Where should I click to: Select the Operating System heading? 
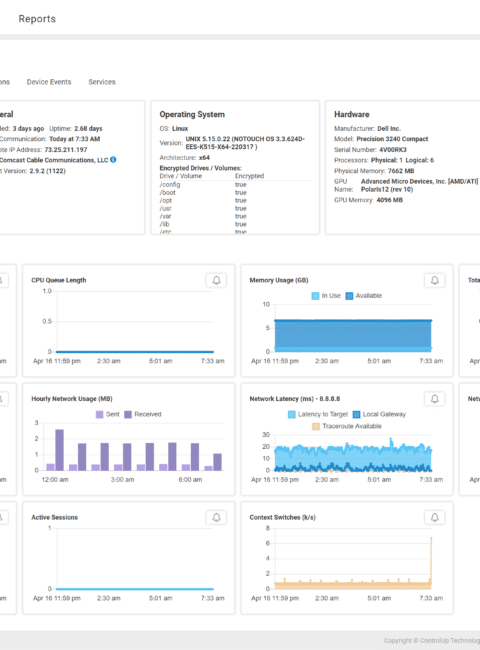(192, 114)
